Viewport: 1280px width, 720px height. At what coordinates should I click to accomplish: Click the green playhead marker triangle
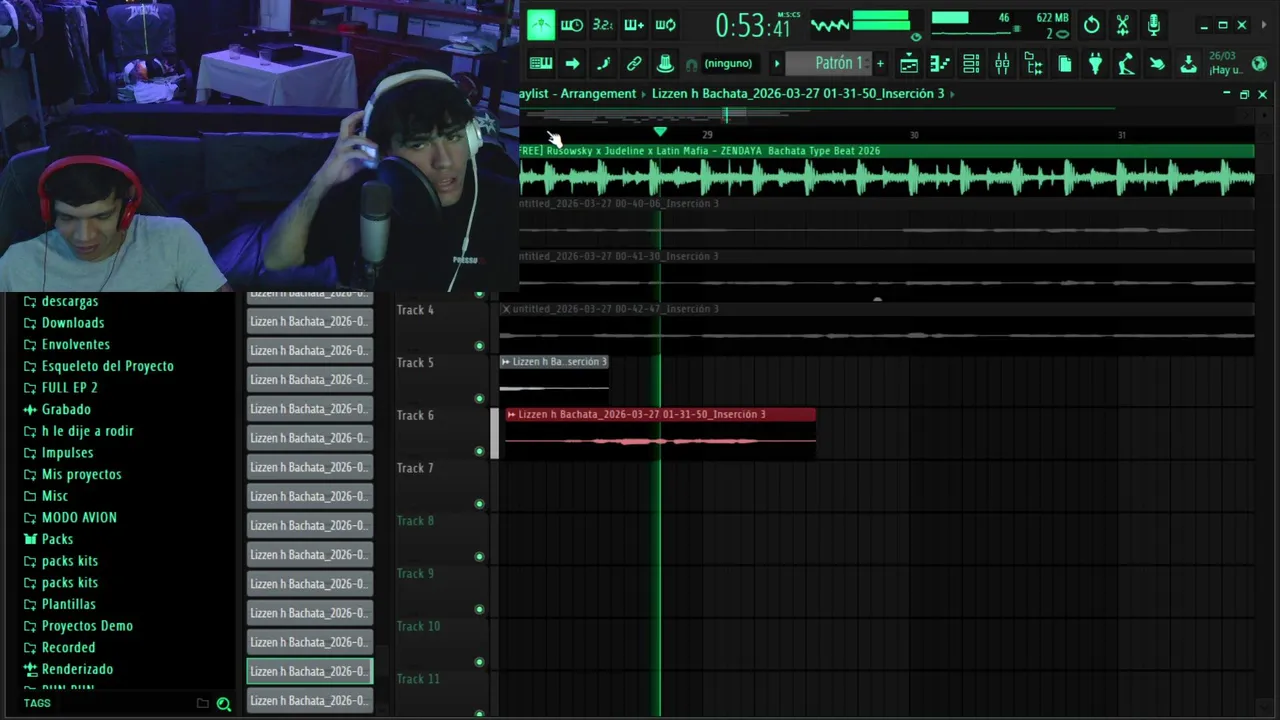click(x=660, y=132)
